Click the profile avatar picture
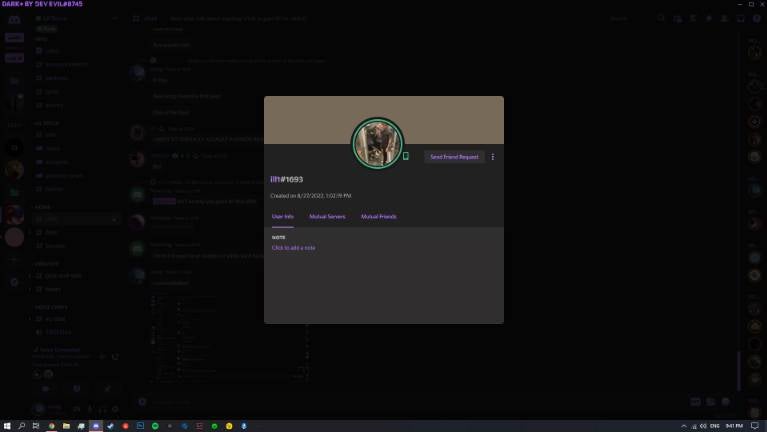This screenshot has width=767, height=432. click(377, 144)
